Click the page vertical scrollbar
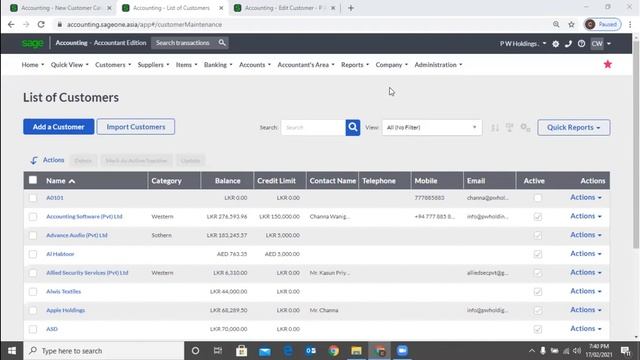Screen dimensions: 640x360 click(636, 144)
